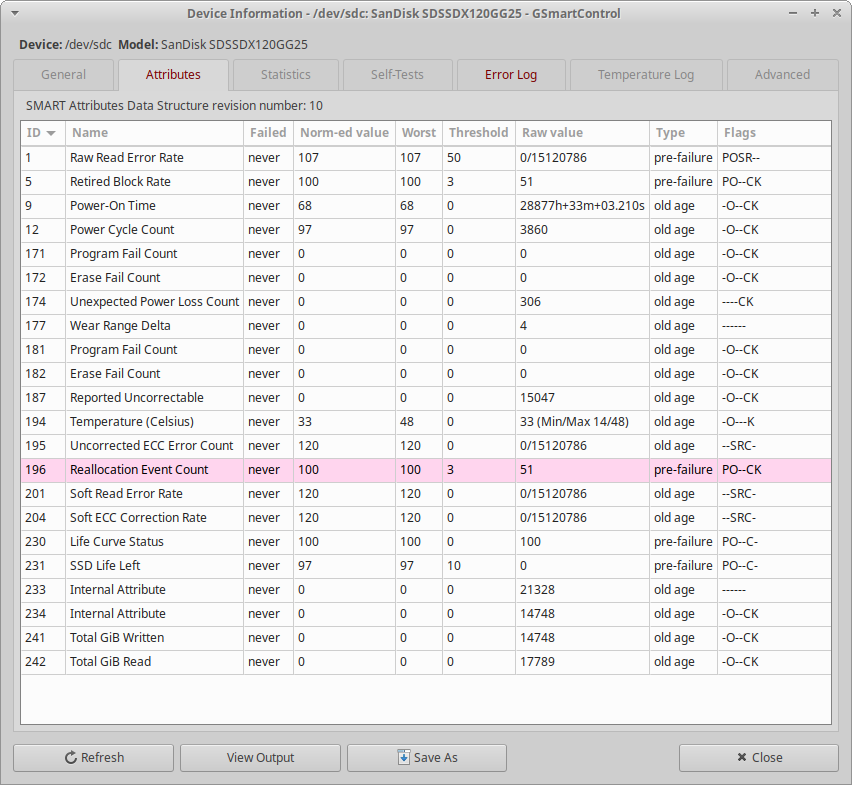
Task: Open the Error Log tab
Action: [x=511, y=75]
